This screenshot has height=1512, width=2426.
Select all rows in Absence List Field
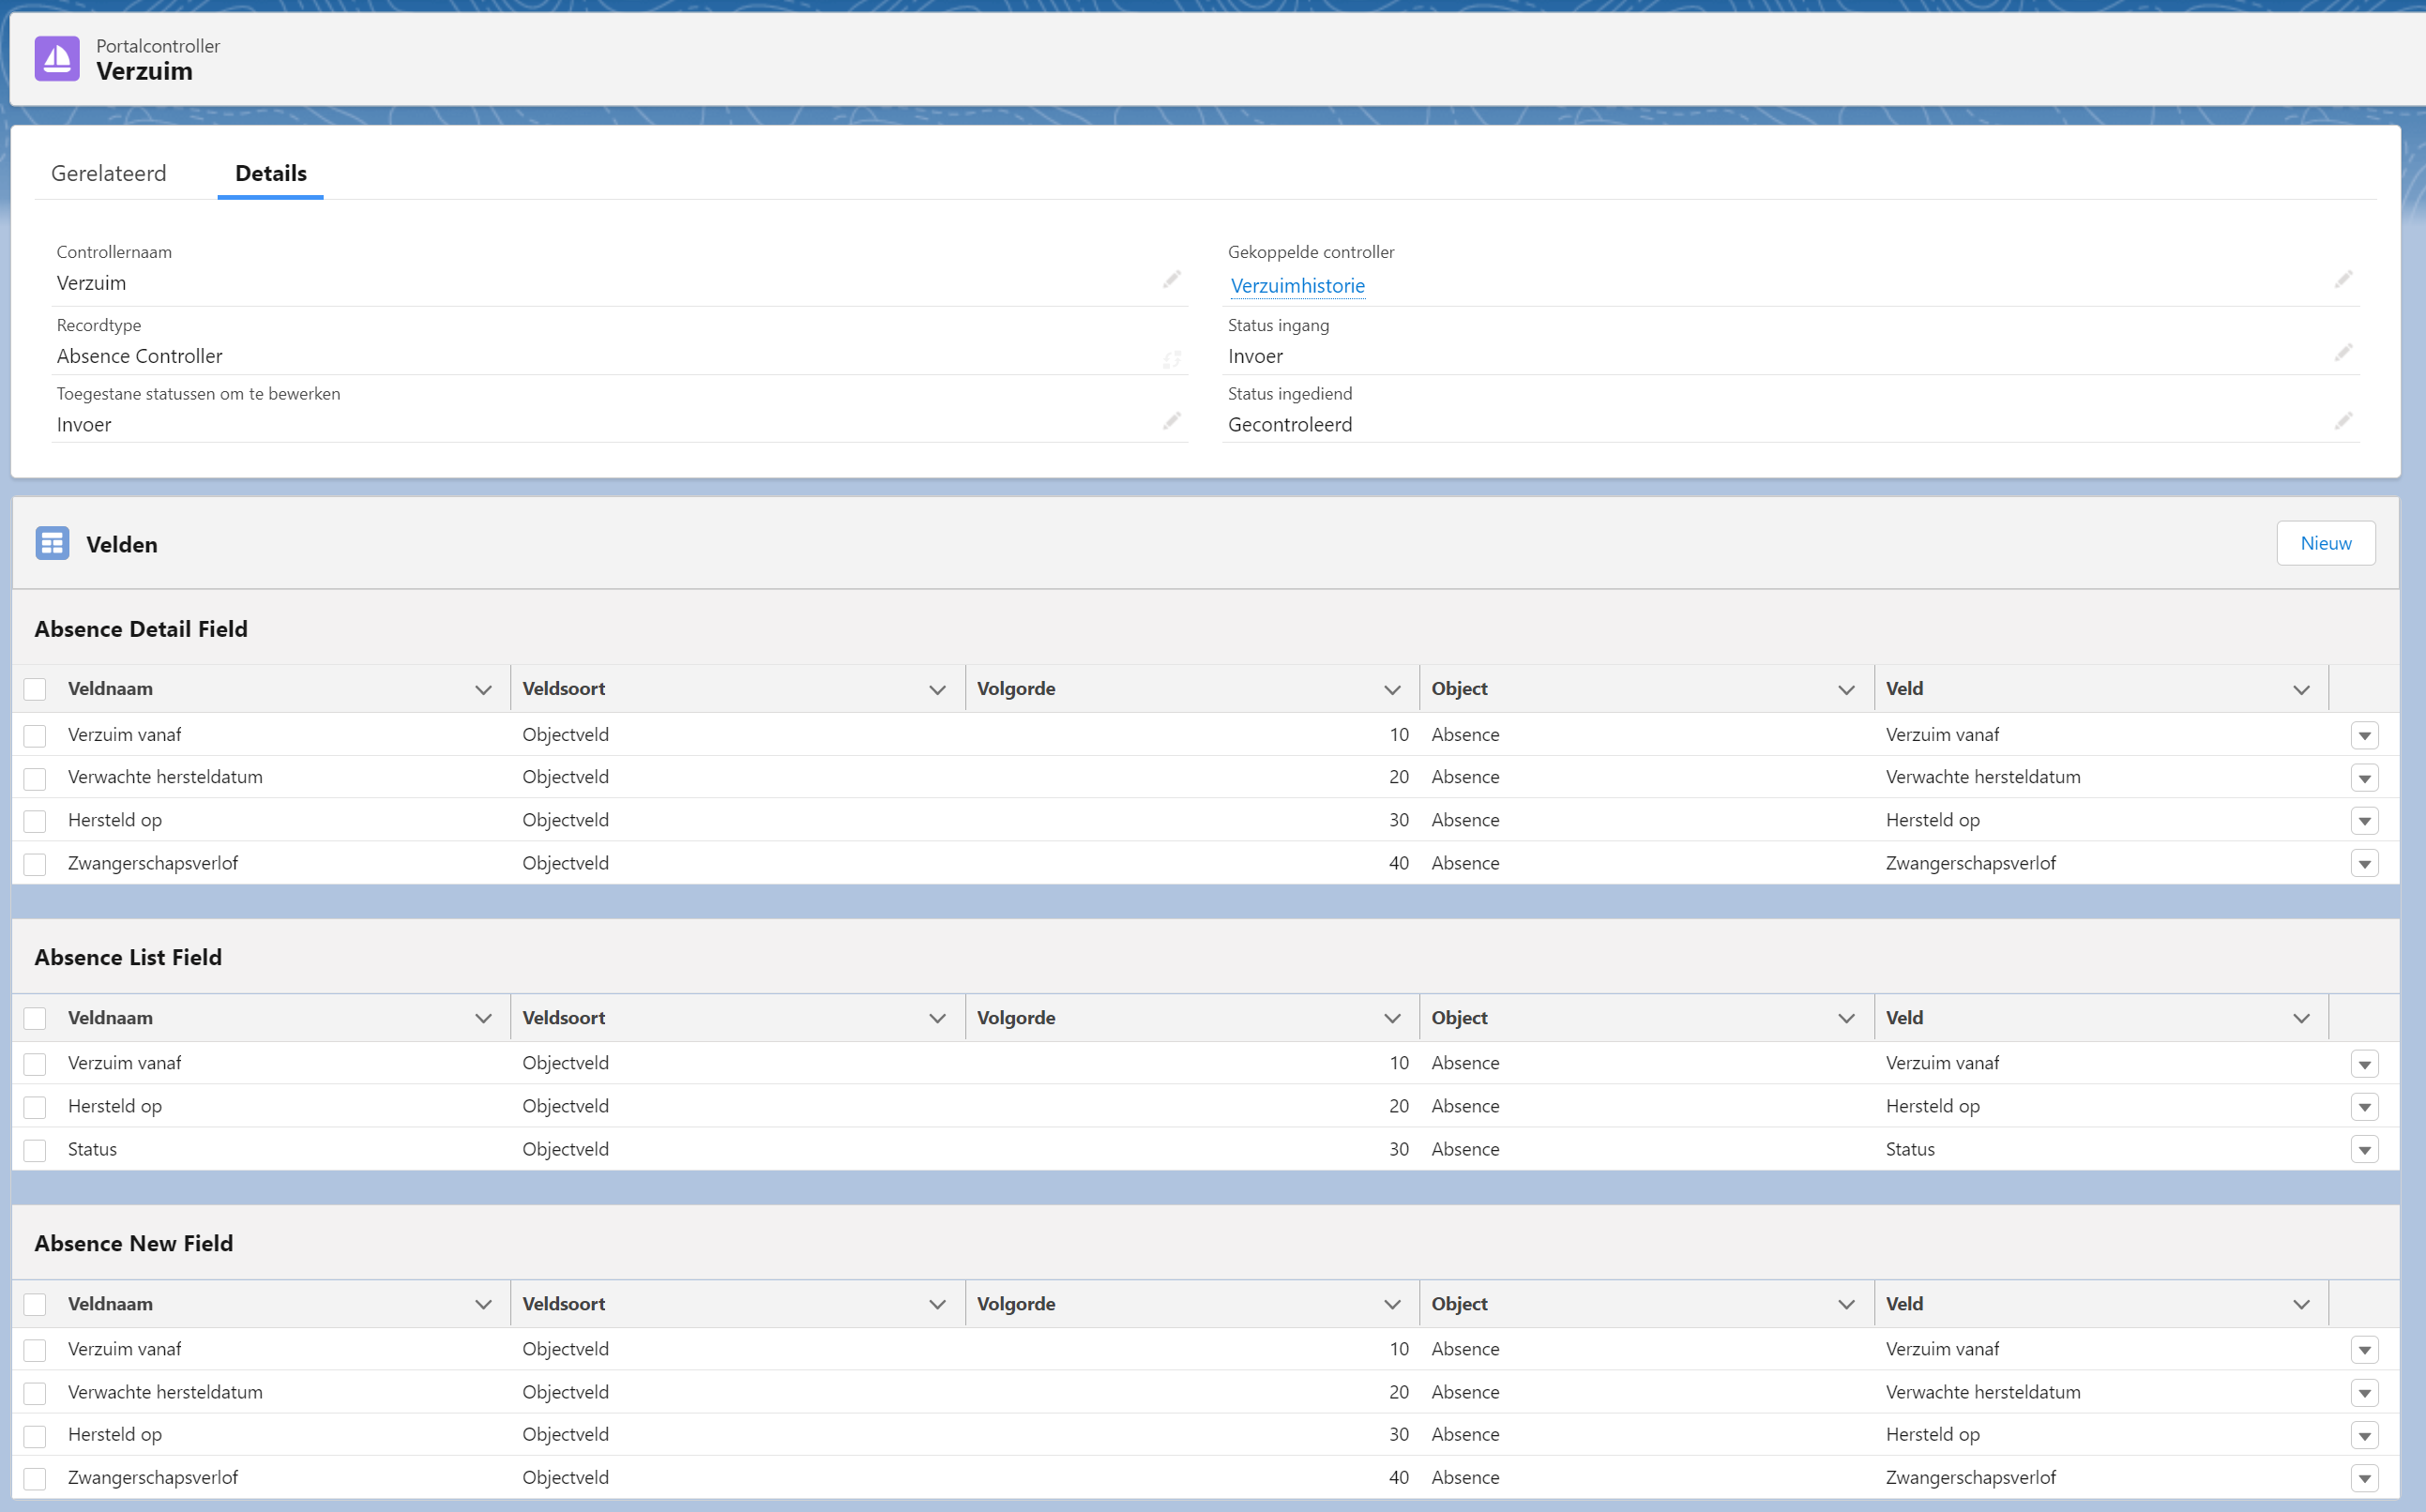point(35,1018)
